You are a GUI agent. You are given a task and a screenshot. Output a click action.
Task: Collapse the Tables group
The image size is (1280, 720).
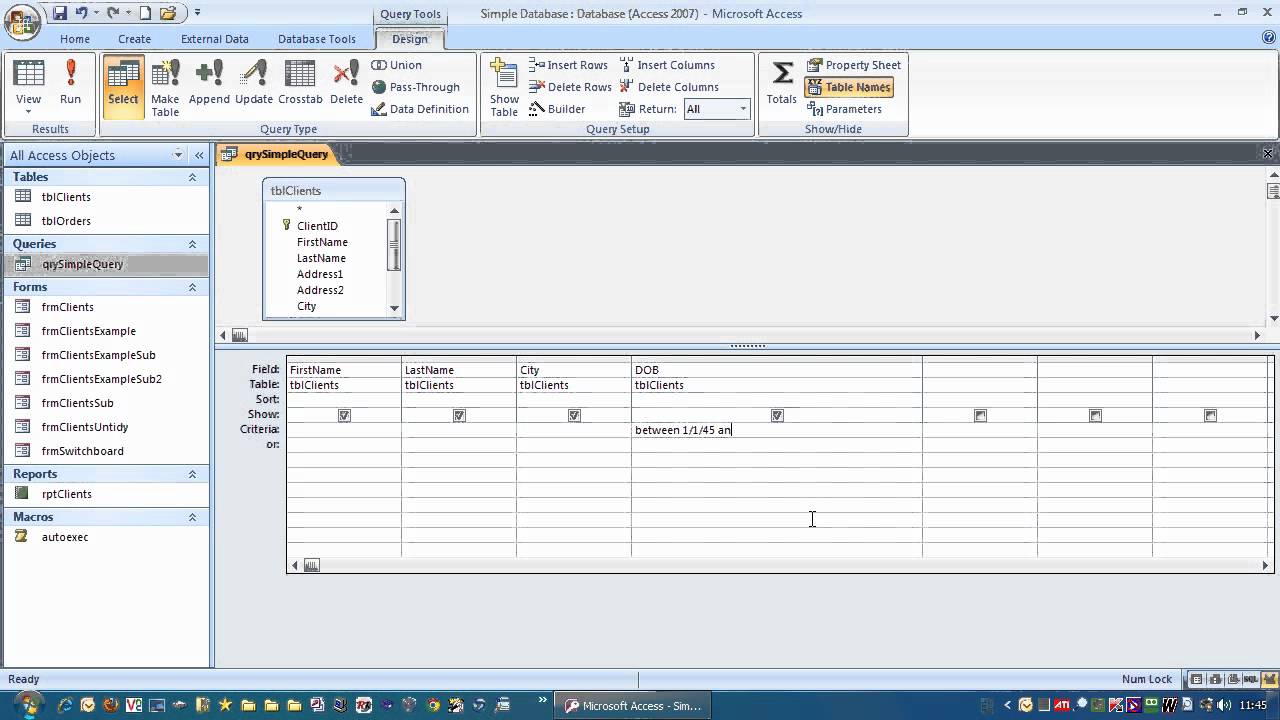coord(192,177)
